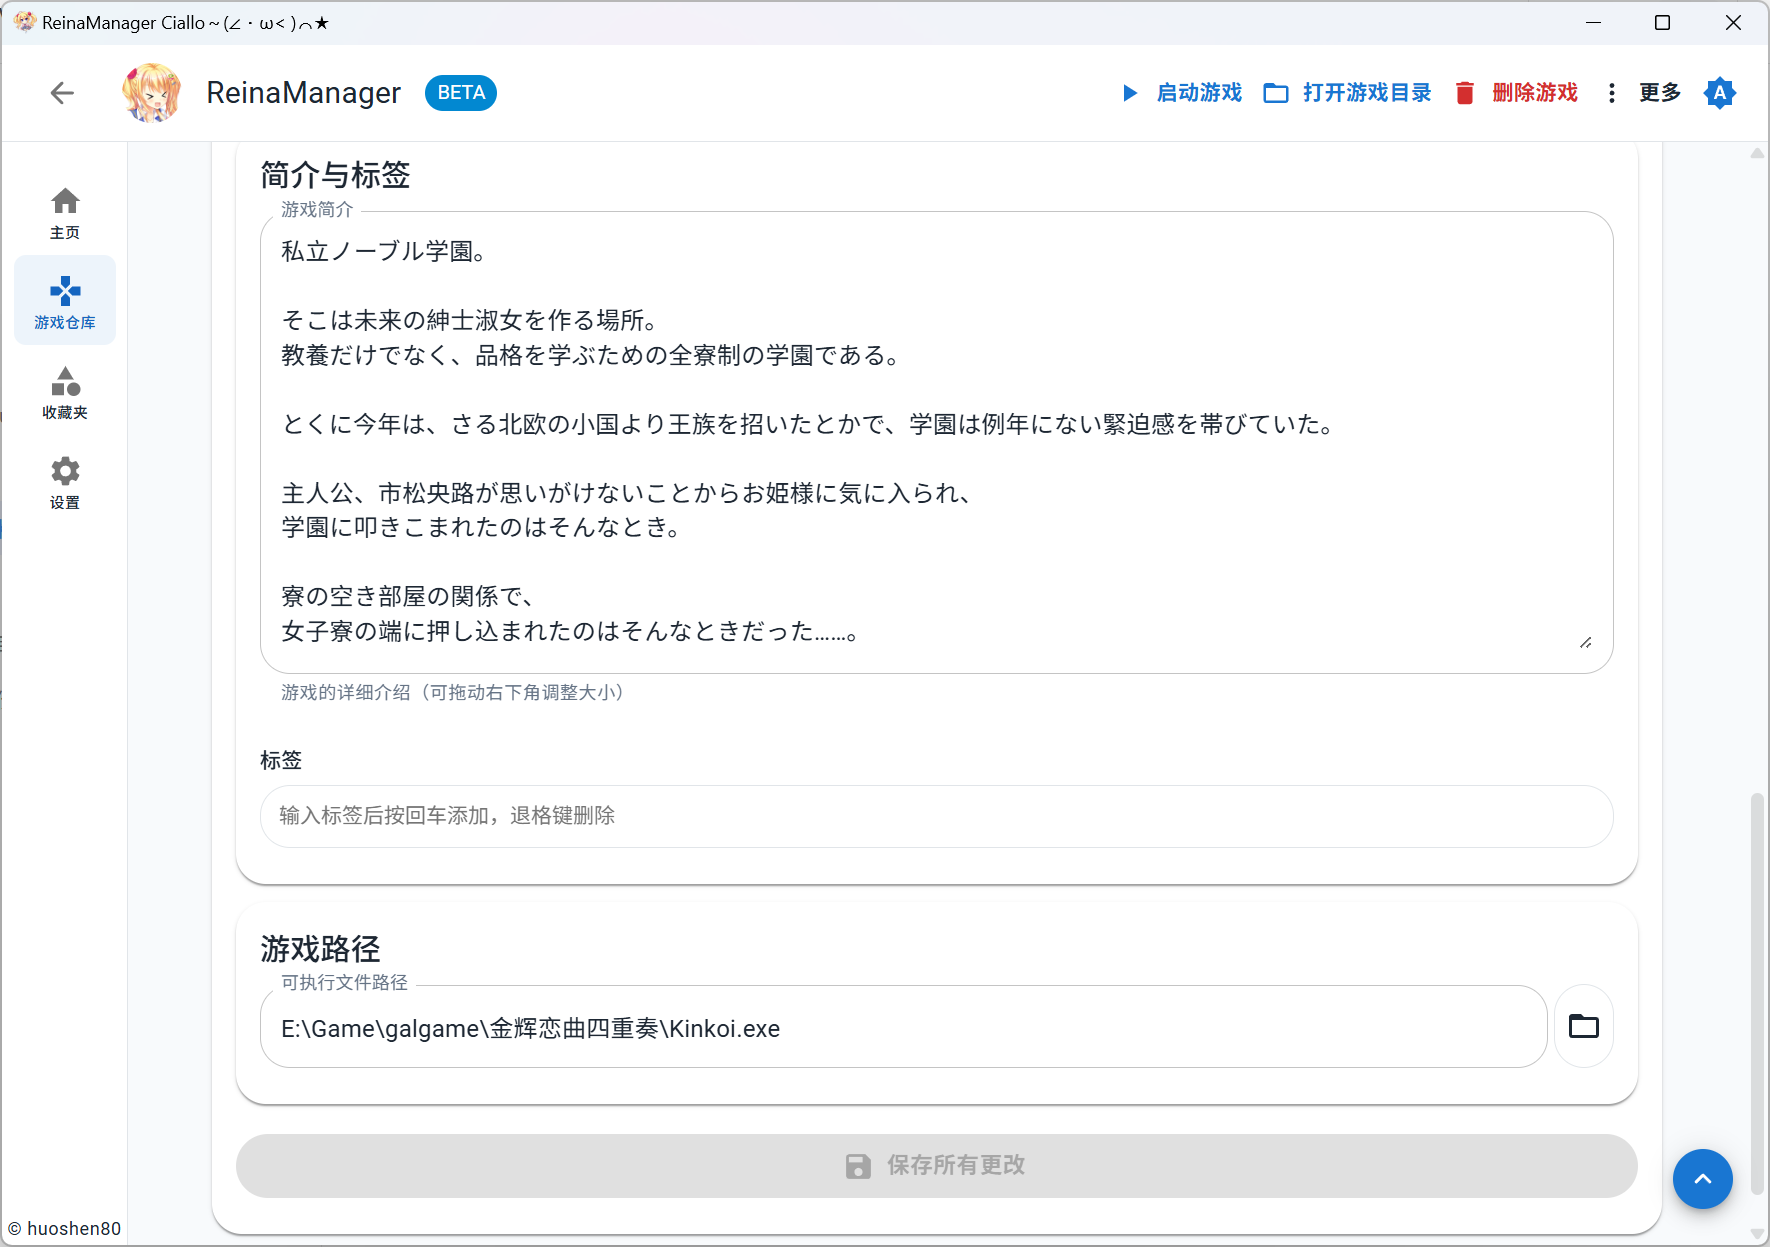Maximize the ReinaManager window
This screenshot has width=1770, height=1247.
coord(1662,23)
